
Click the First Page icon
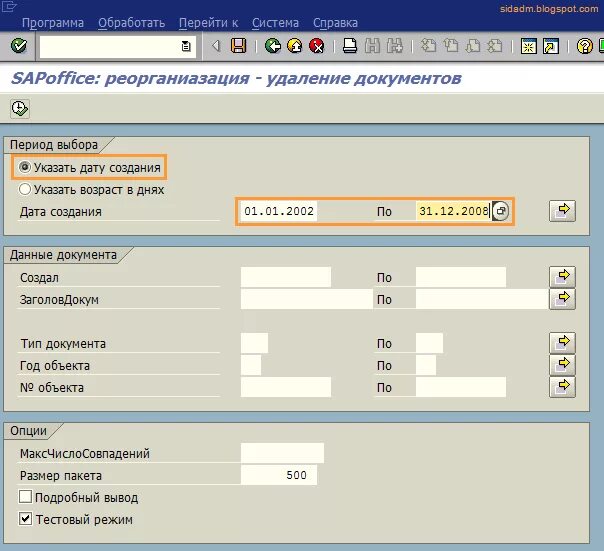coord(428,46)
